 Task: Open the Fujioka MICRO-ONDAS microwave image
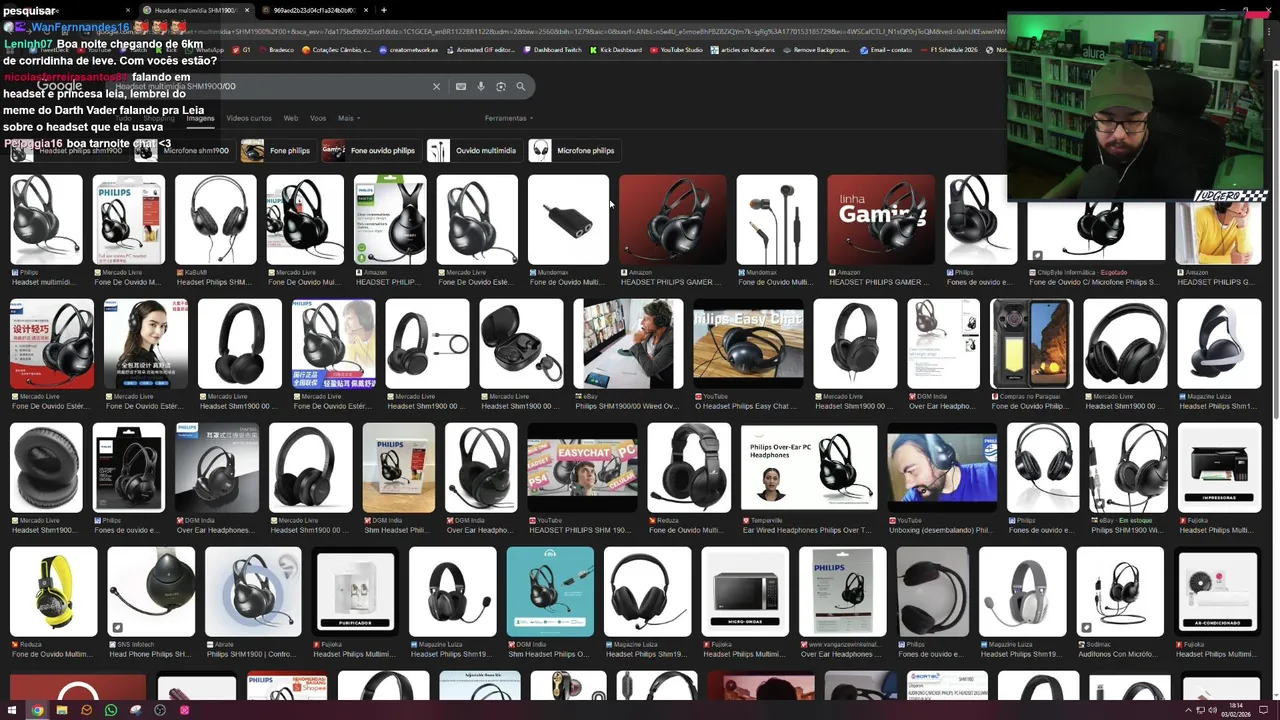point(745,592)
